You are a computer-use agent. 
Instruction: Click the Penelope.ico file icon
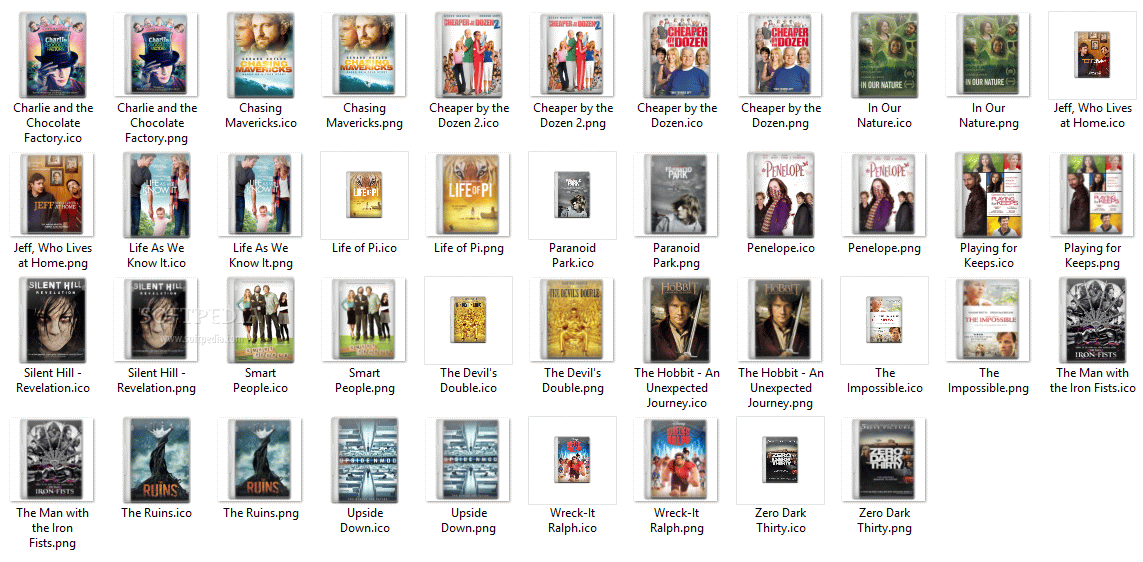pos(779,194)
